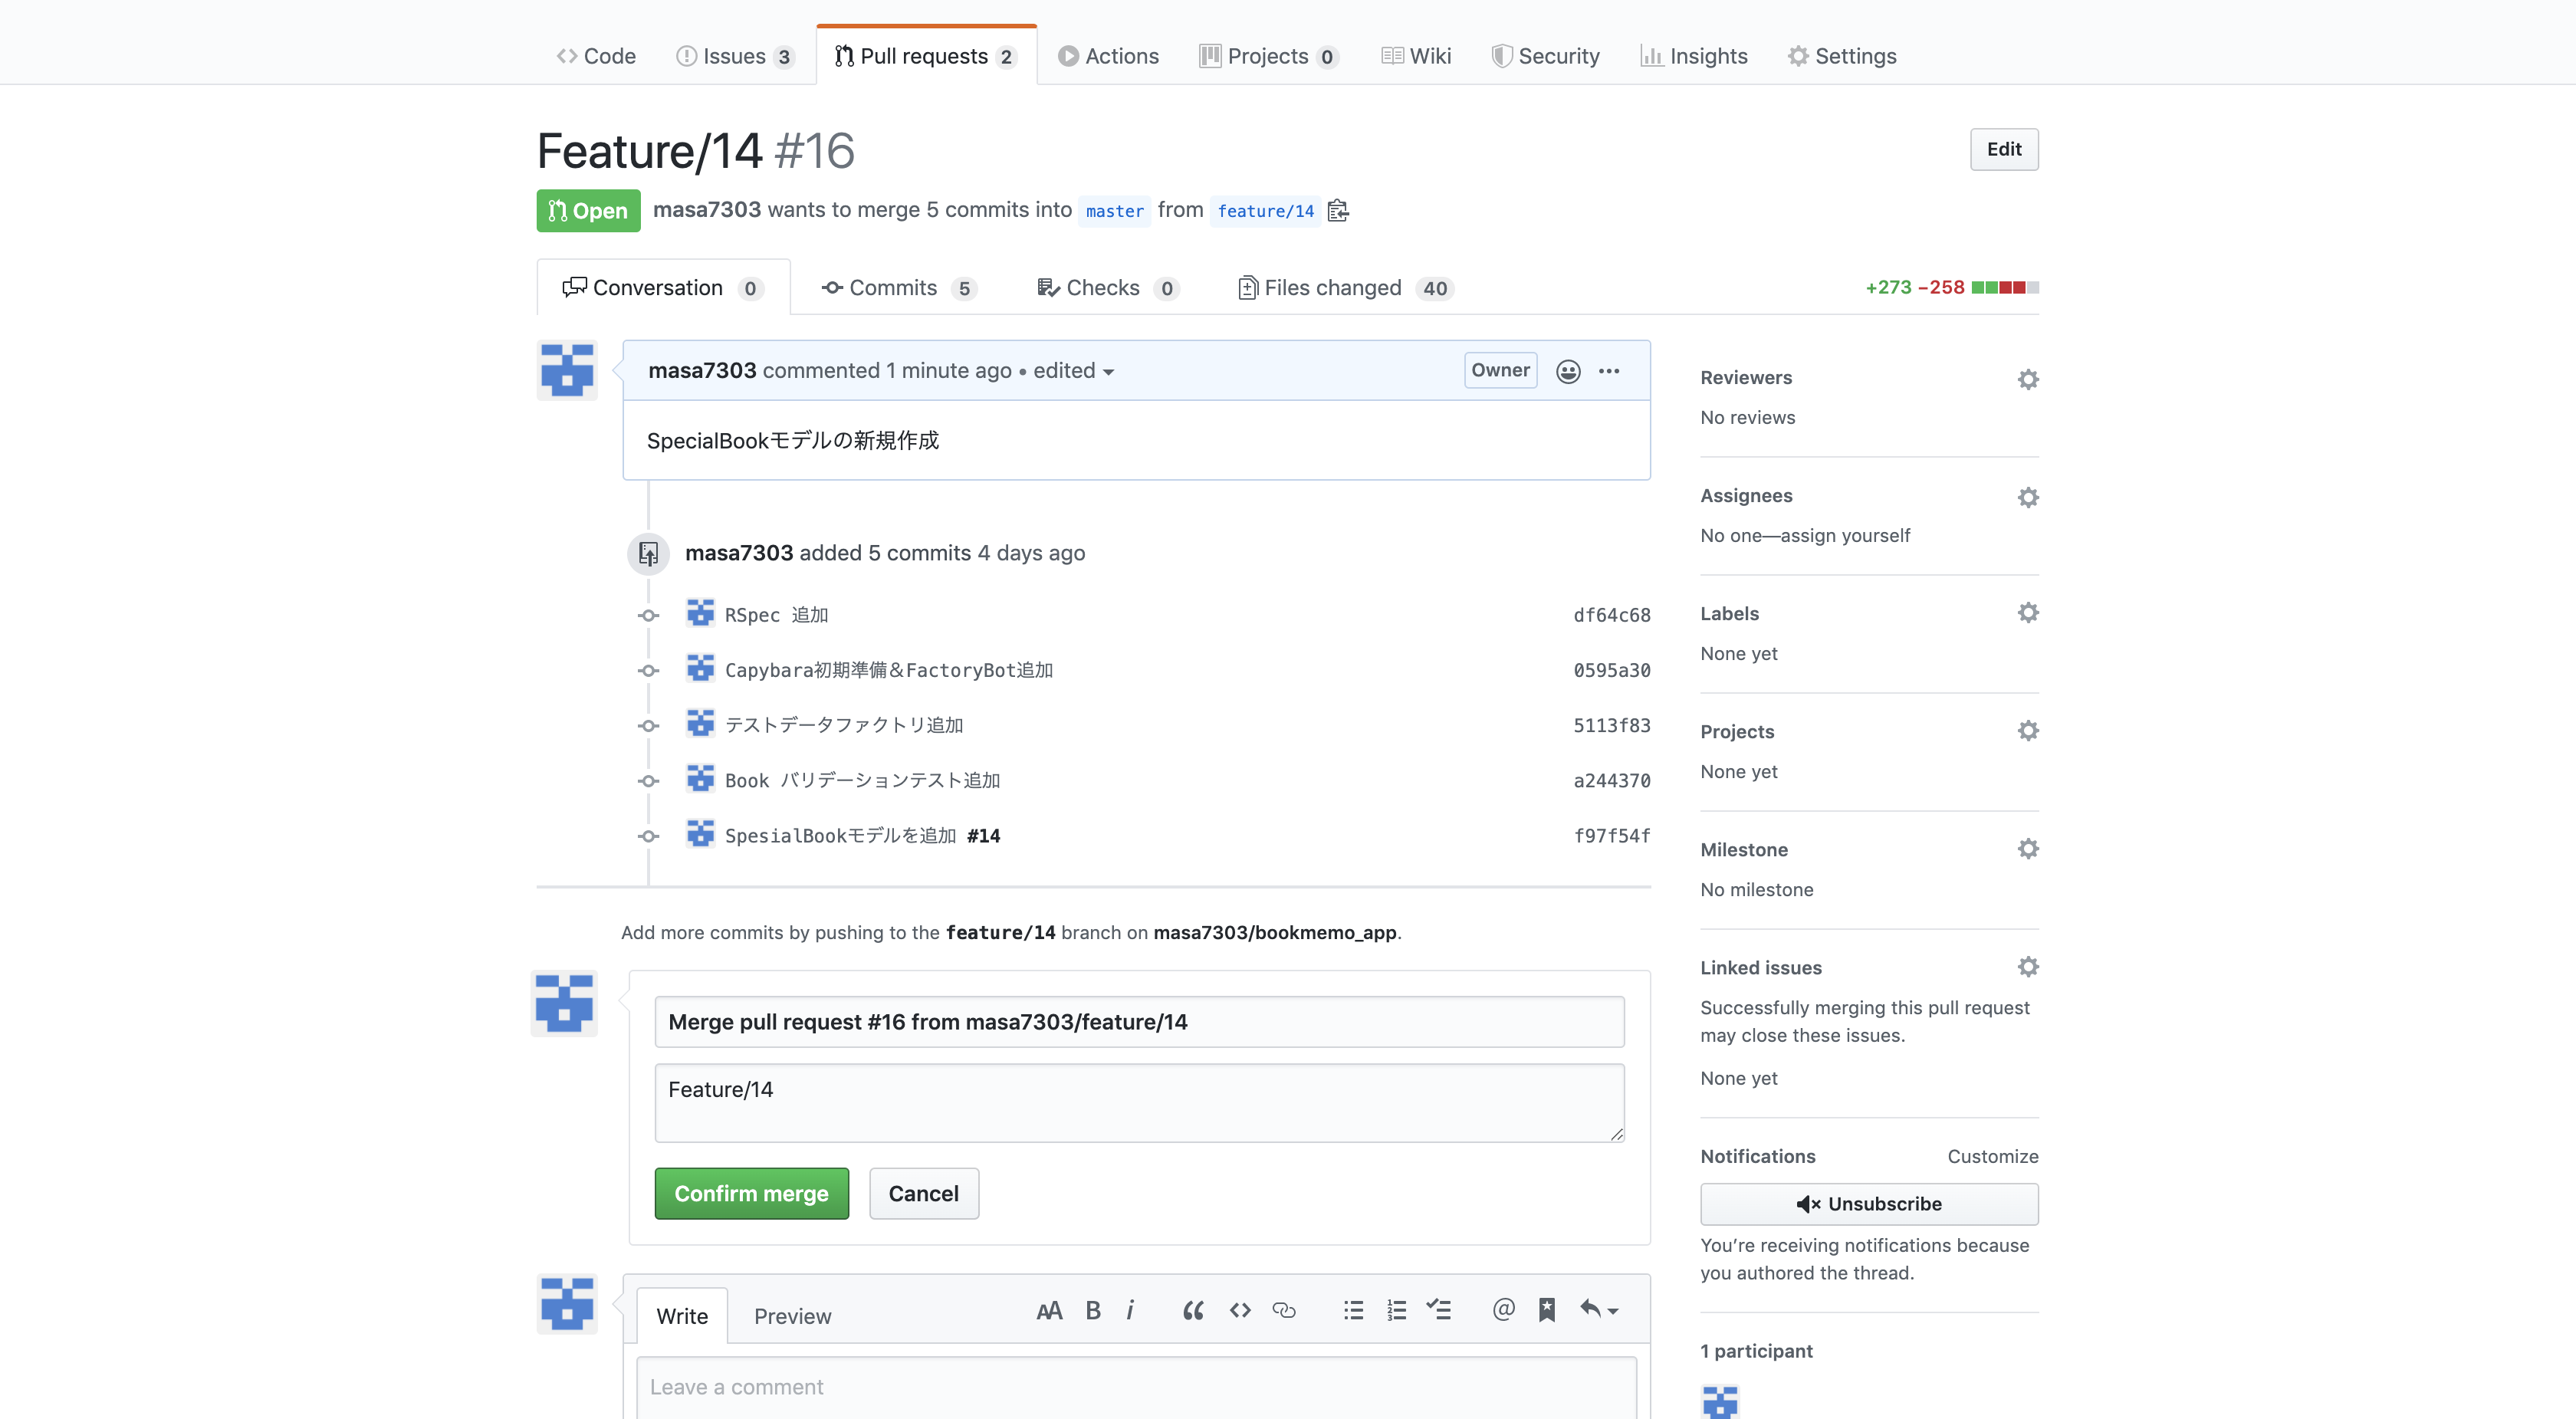Toggle the Unsubscribe notifications button
This screenshot has height=1419, width=2576.
pos(1868,1204)
